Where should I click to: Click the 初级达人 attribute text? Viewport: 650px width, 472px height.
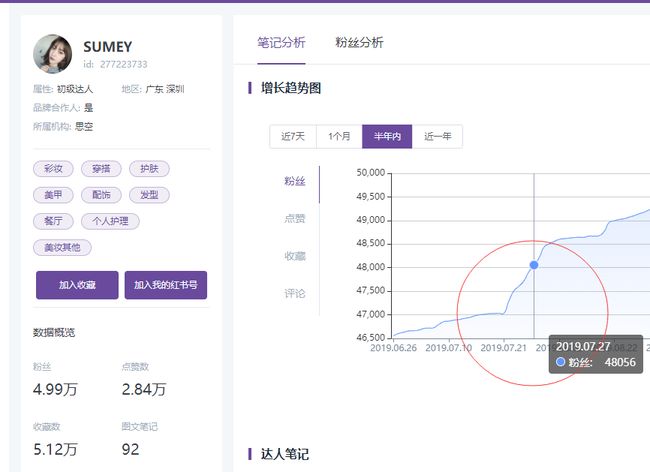(75, 89)
